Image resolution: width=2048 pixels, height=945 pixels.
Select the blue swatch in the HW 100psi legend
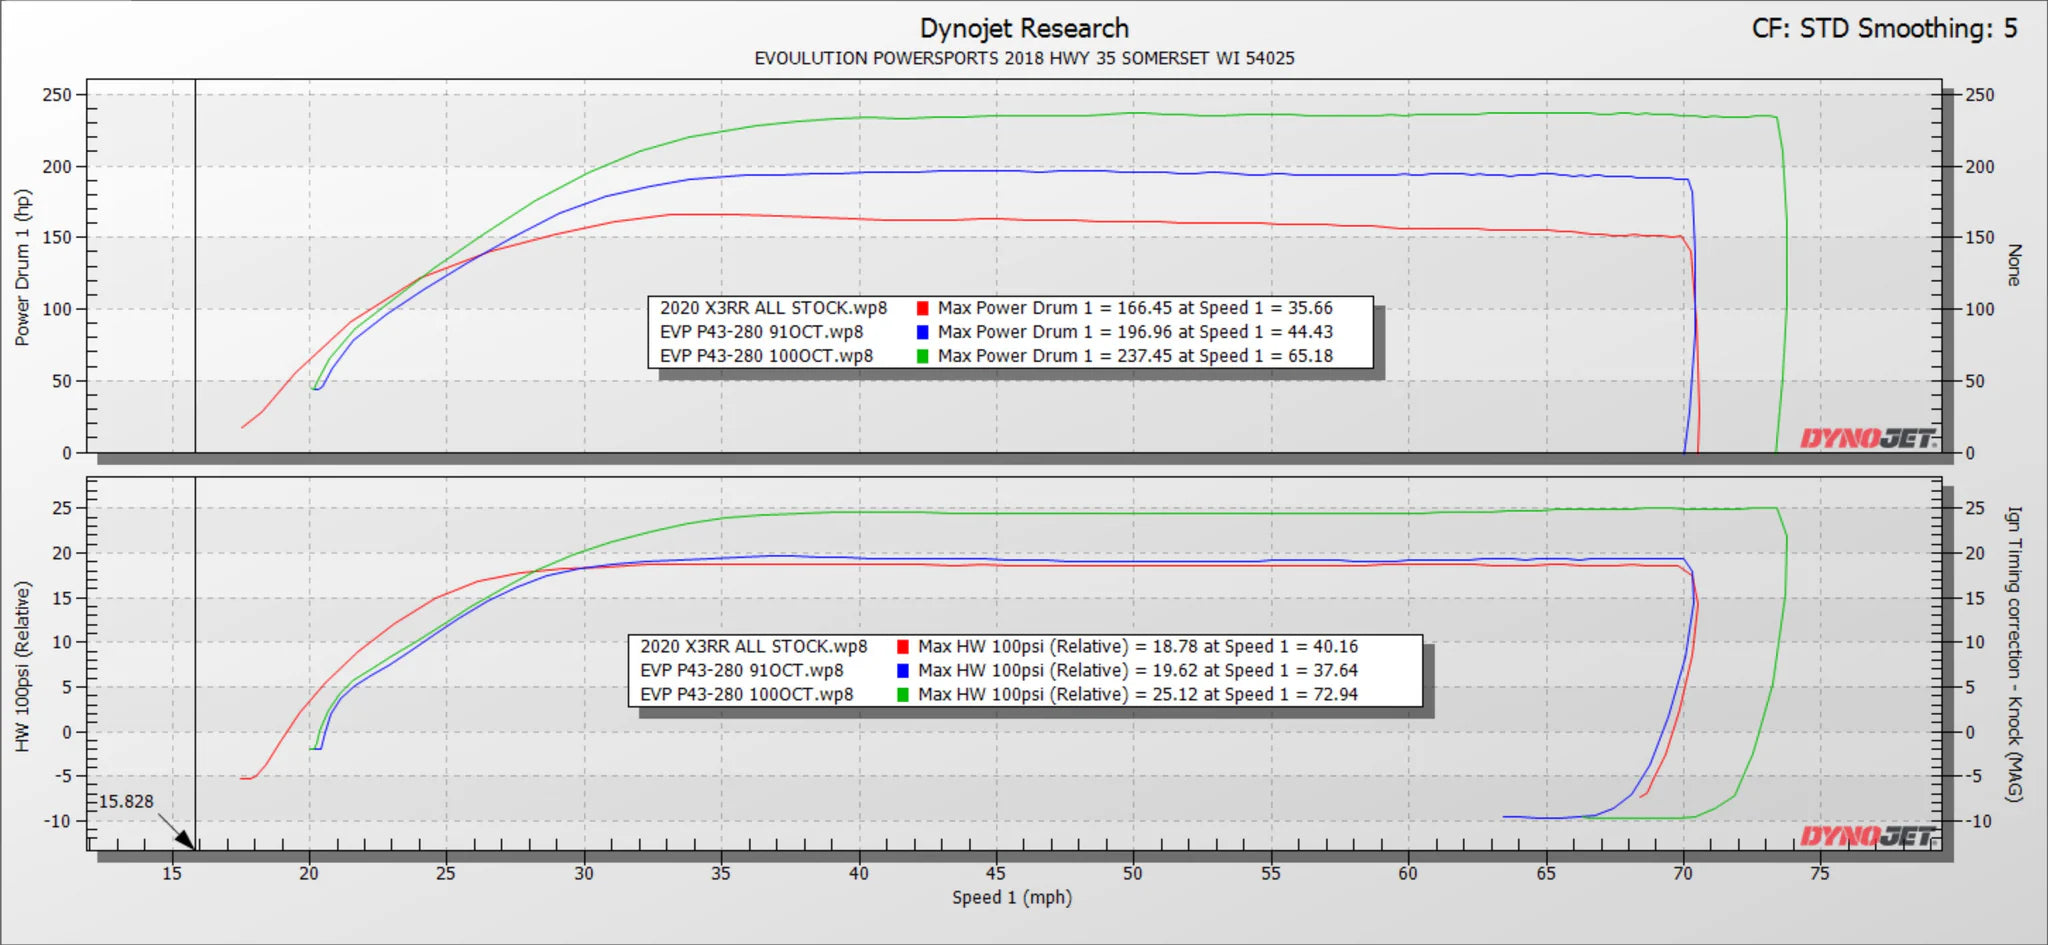903,671
